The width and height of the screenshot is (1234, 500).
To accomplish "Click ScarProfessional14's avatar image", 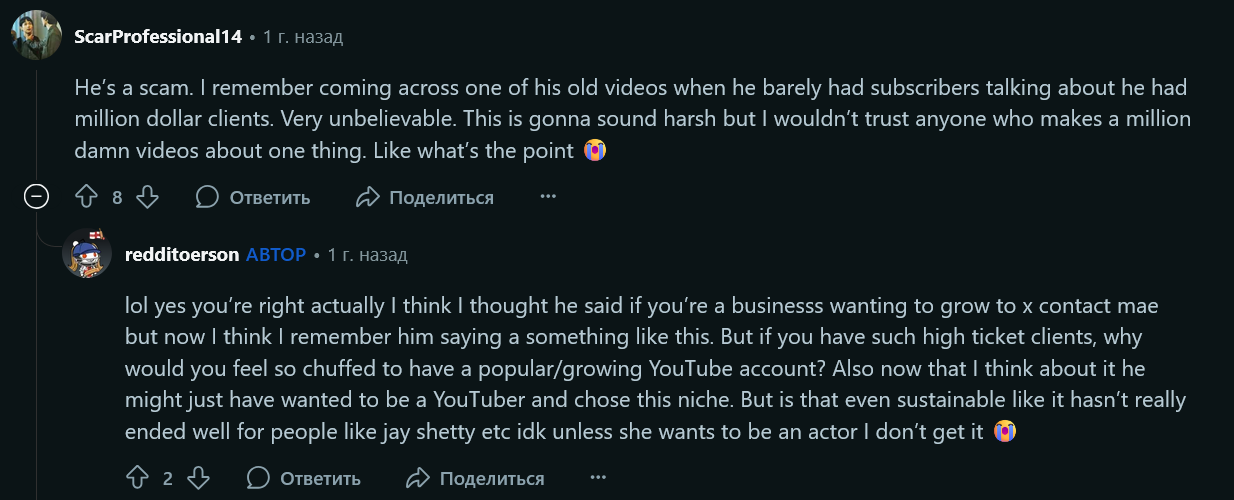I will coord(36,36).
